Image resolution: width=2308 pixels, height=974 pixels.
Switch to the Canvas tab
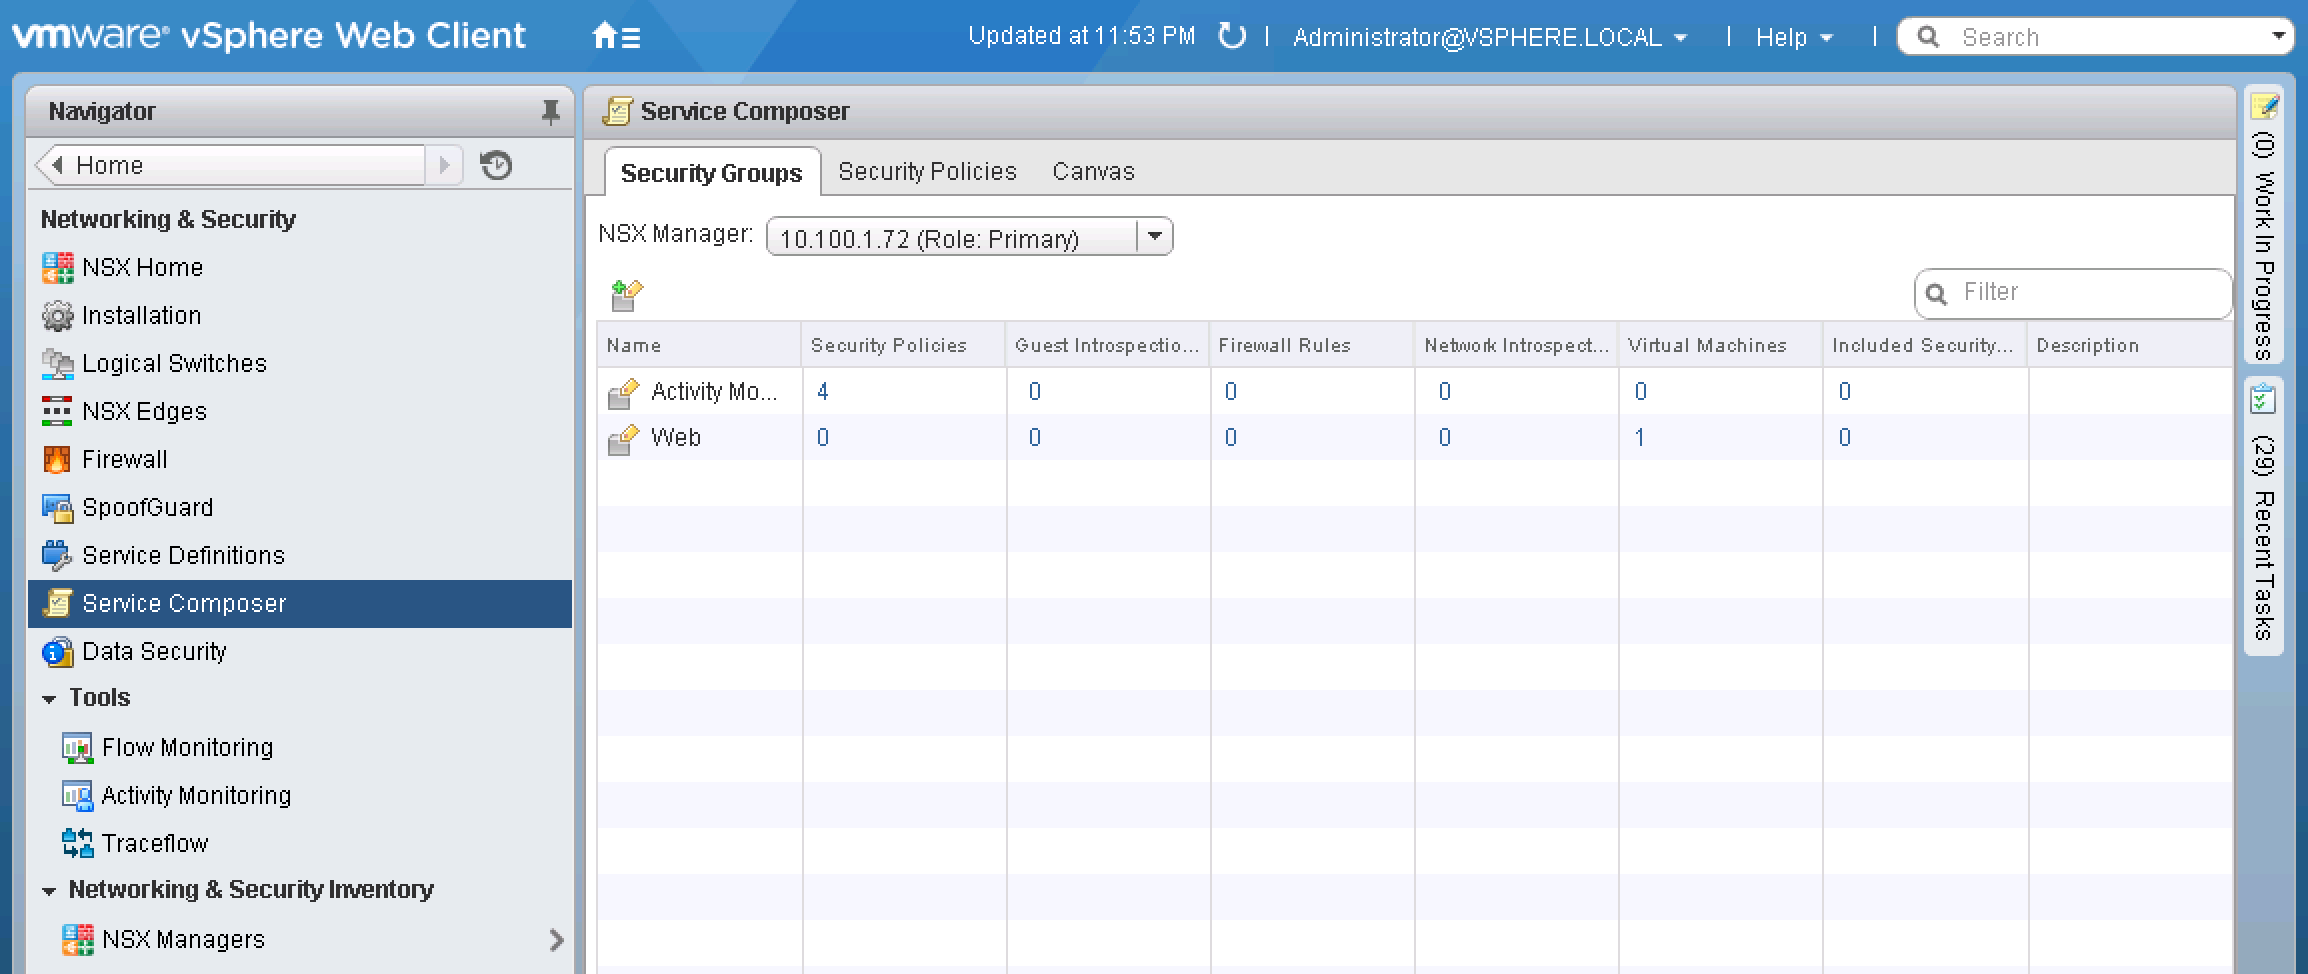click(1092, 171)
